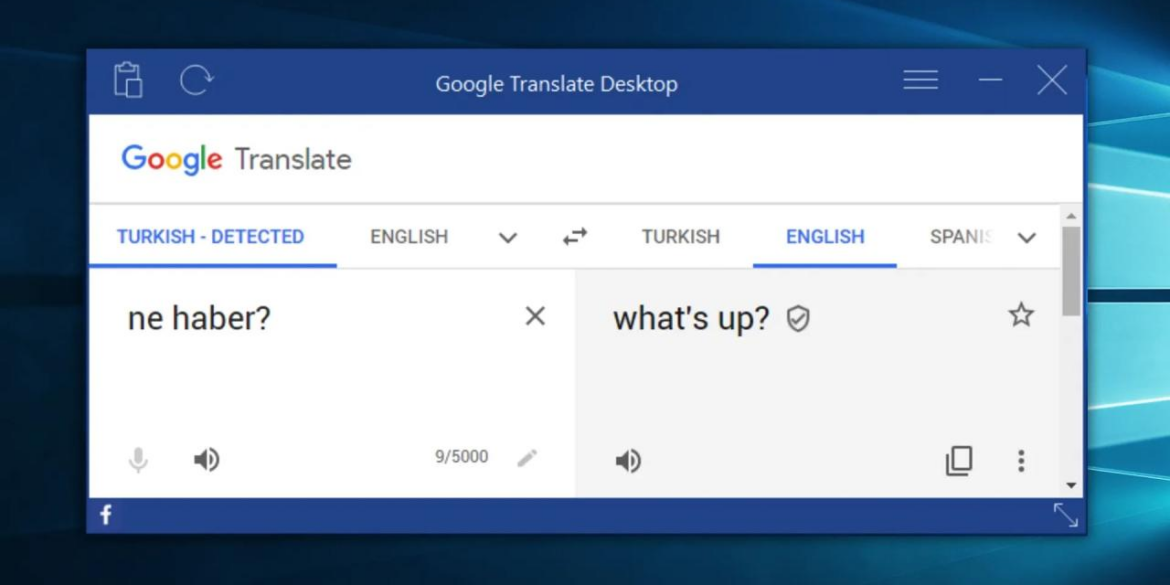Copy the translation to clipboard

959,461
